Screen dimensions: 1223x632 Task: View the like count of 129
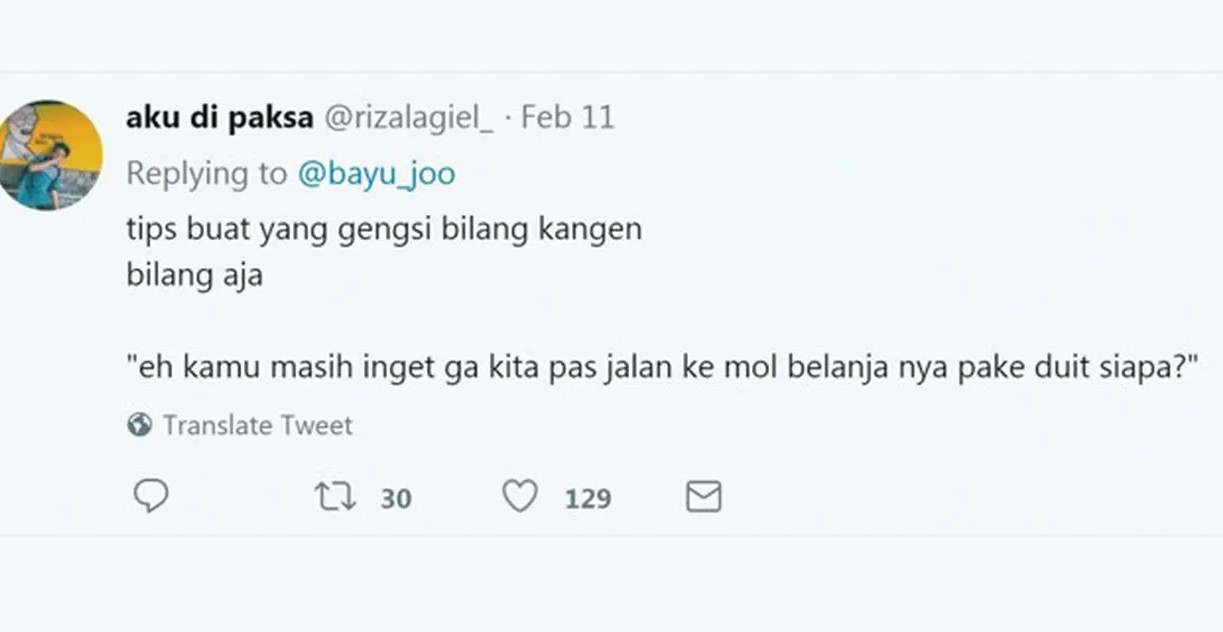coord(588,498)
